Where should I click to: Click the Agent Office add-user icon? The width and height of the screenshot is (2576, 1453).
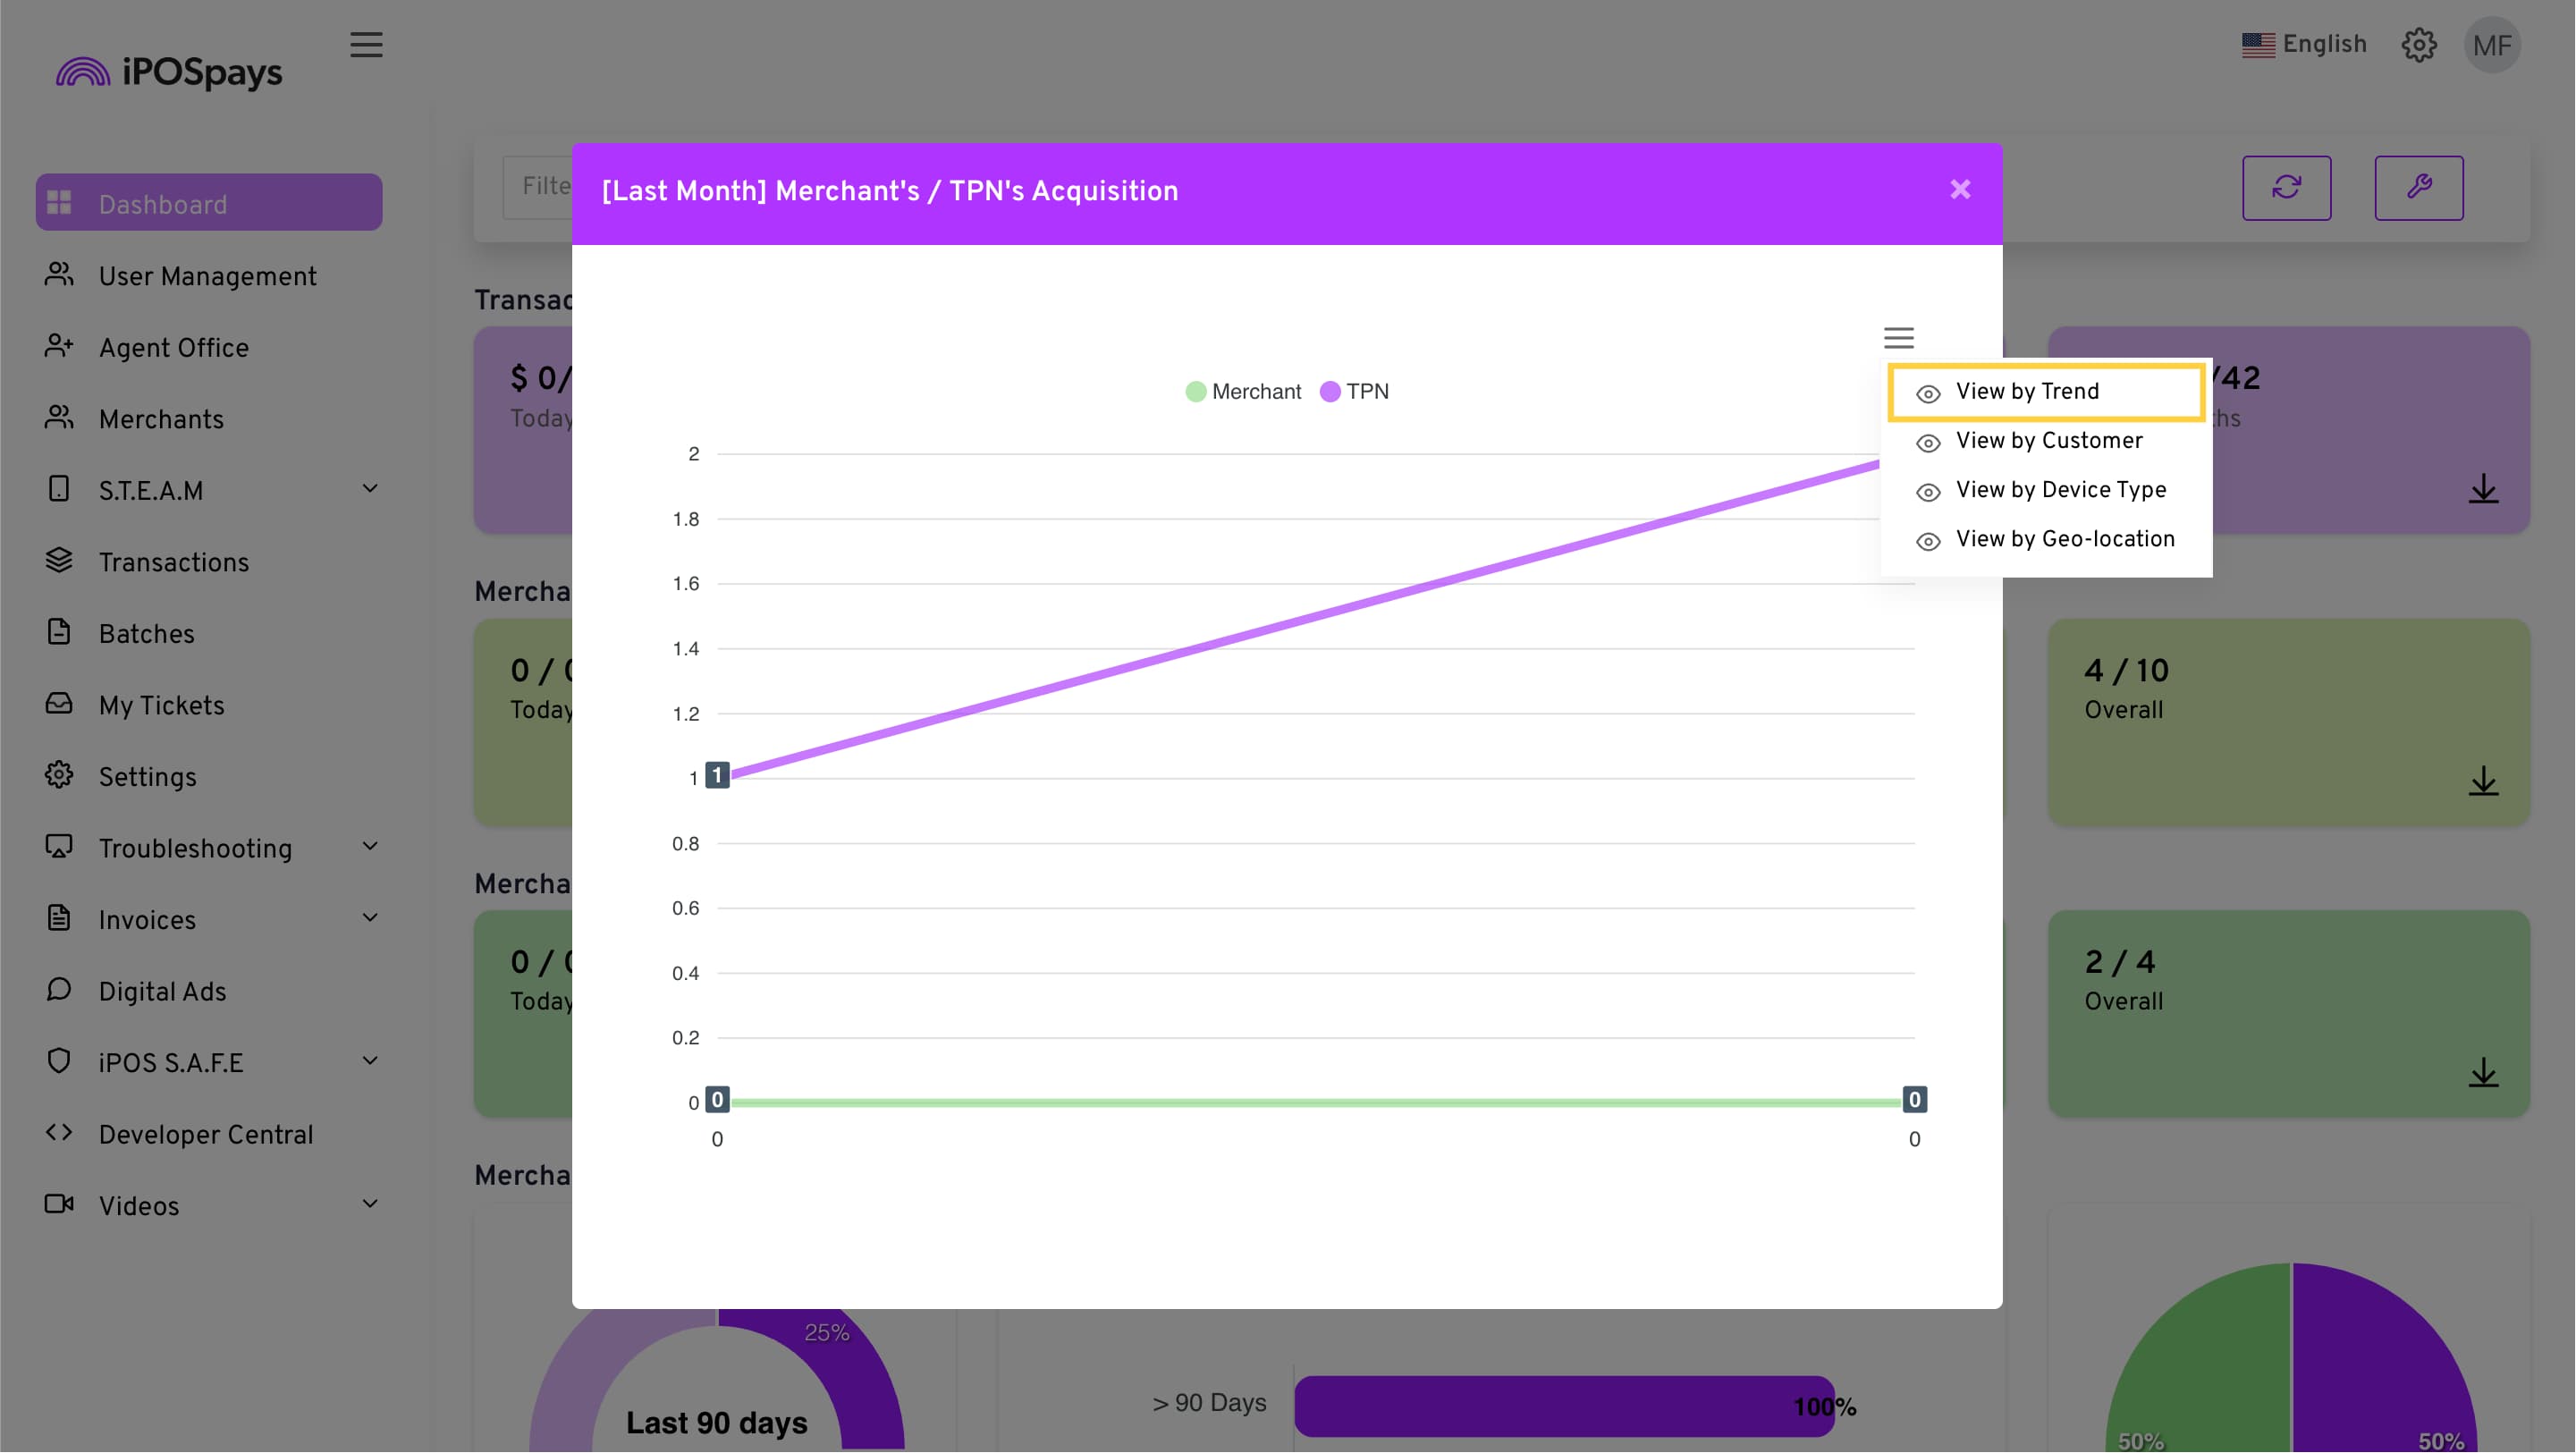(59, 346)
